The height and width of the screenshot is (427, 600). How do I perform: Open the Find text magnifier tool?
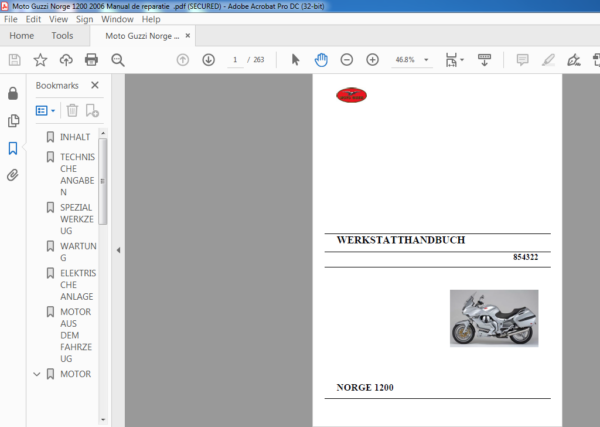(117, 60)
